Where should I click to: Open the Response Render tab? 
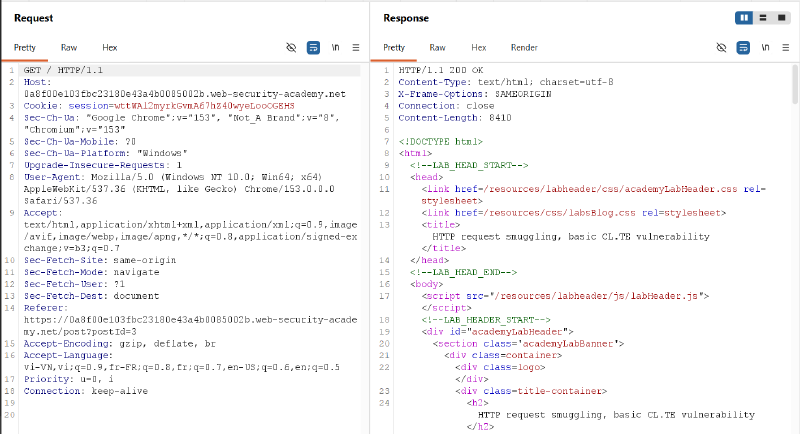point(524,47)
